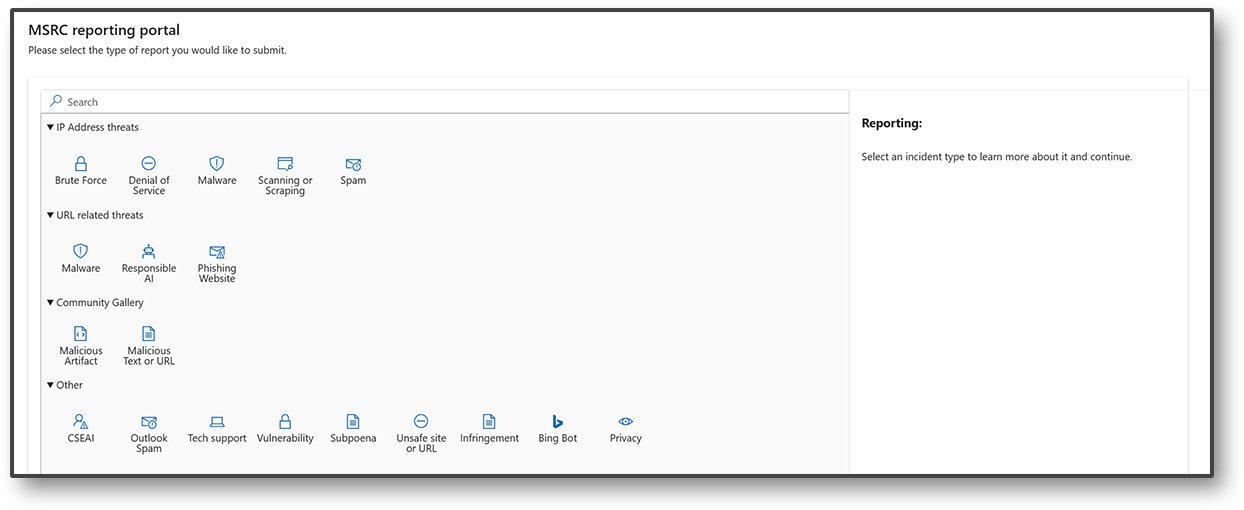Collapse the Other section
The image size is (1244, 510).
tap(51, 385)
